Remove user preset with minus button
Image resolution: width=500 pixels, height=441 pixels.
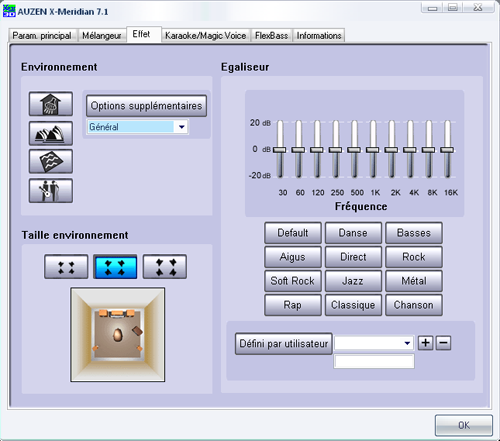click(x=444, y=343)
